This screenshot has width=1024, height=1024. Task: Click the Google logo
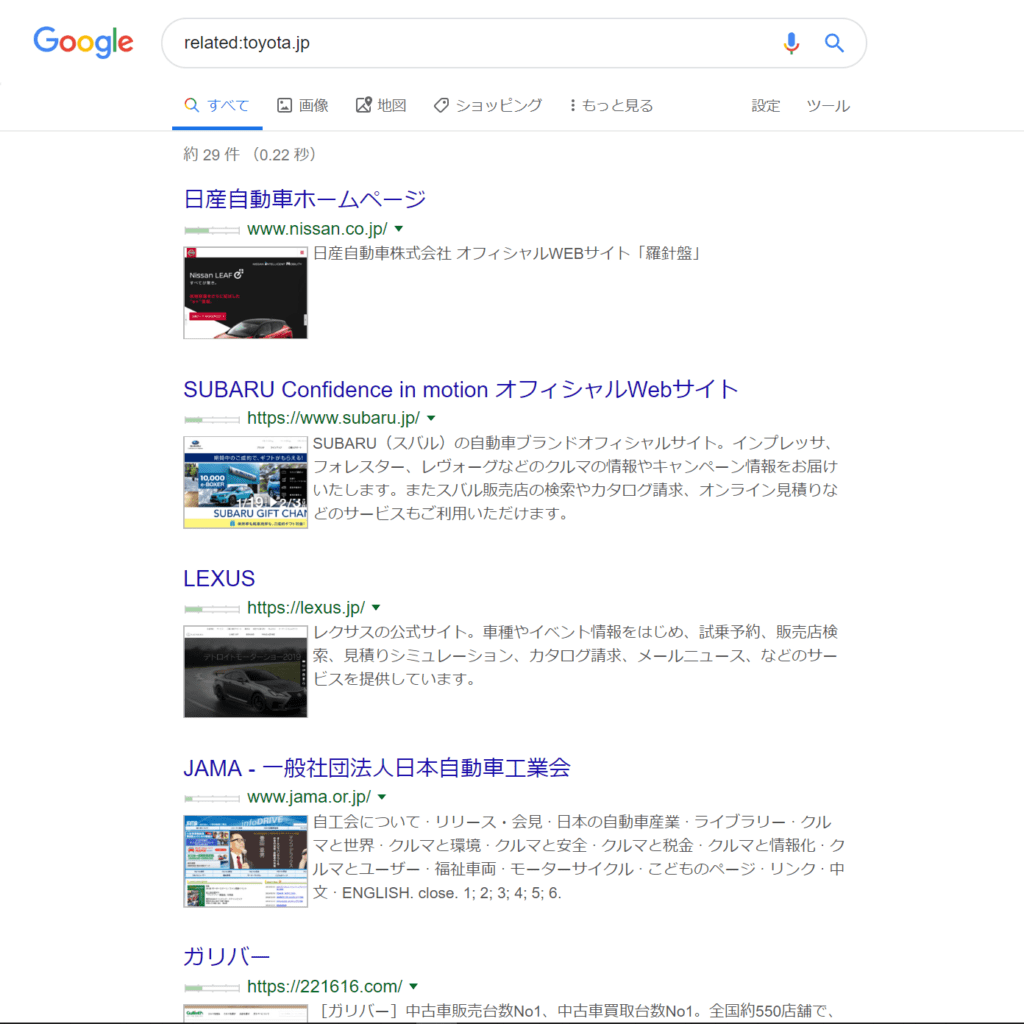tap(84, 42)
